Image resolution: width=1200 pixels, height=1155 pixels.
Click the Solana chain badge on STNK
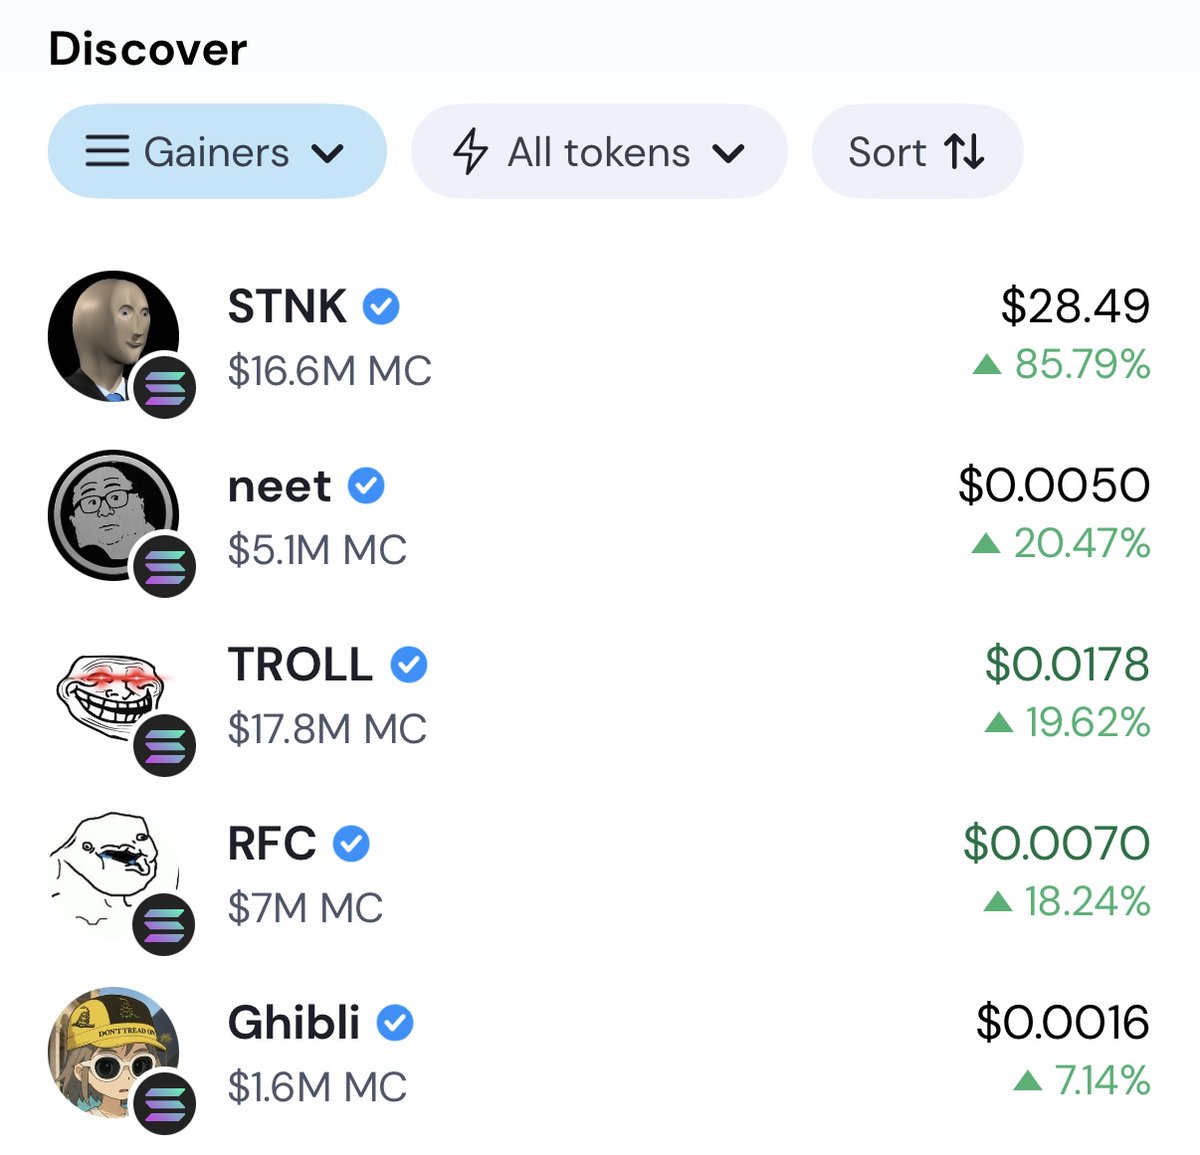[165, 387]
